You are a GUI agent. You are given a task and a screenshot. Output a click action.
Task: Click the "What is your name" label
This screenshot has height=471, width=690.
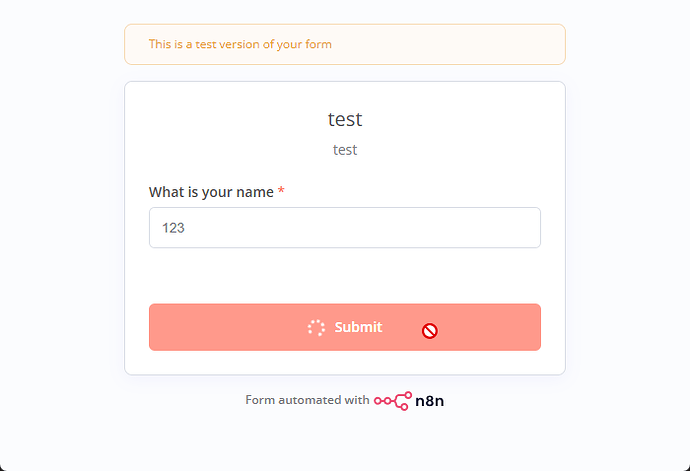[x=211, y=192]
